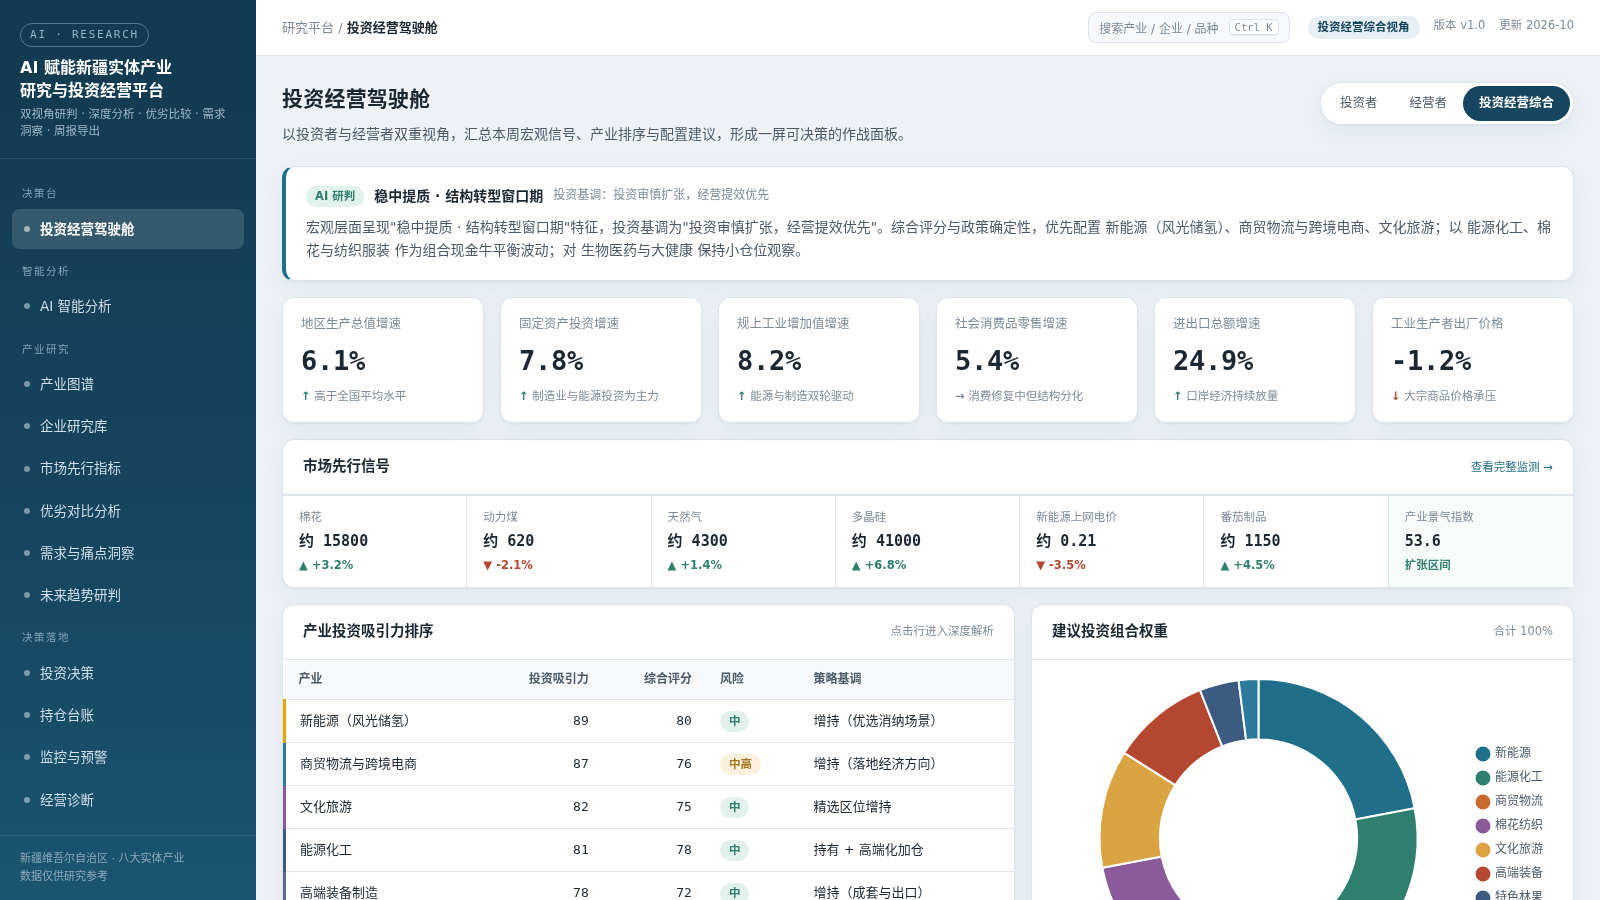Open 投资经营驾驶舱 in sidebar
Screen dimensions: 1600x900
(128, 229)
